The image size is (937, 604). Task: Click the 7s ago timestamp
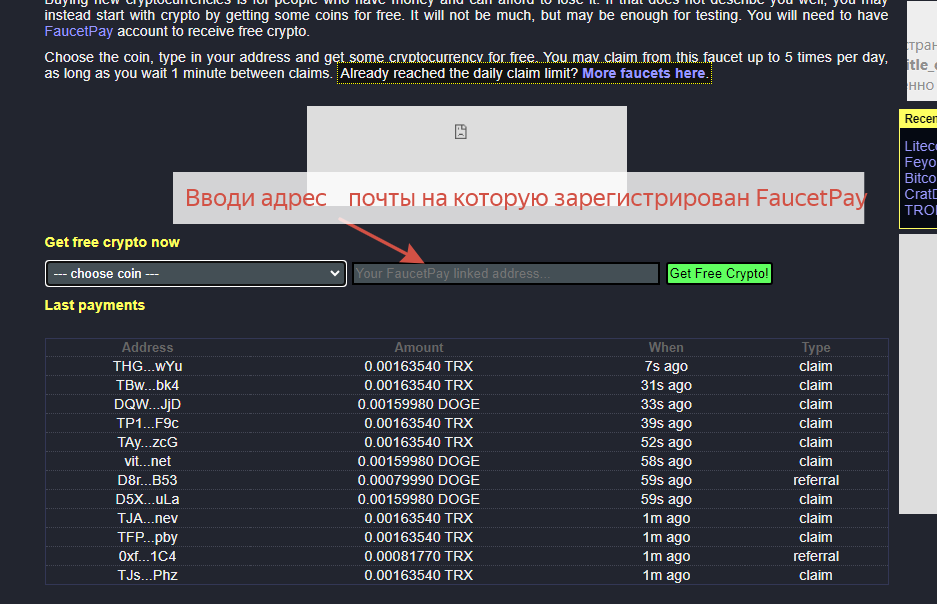(x=666, y=366)
